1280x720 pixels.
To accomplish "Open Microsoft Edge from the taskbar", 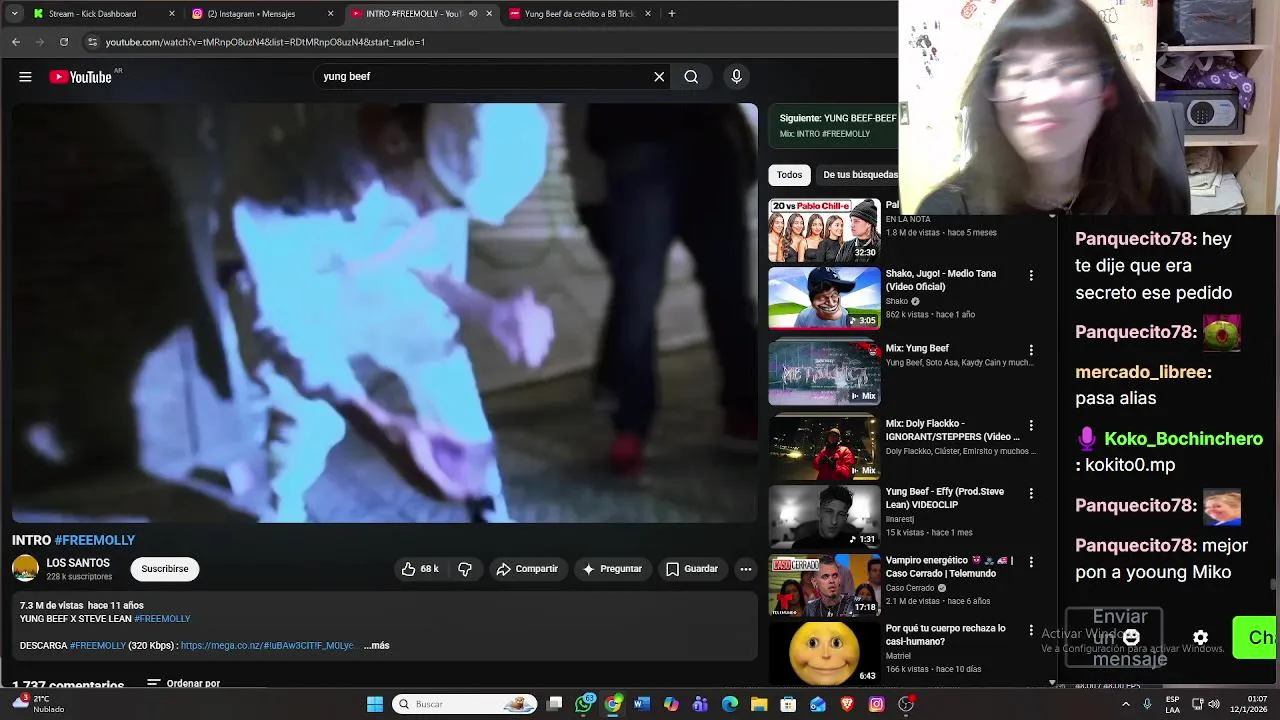I will point(730,704).
